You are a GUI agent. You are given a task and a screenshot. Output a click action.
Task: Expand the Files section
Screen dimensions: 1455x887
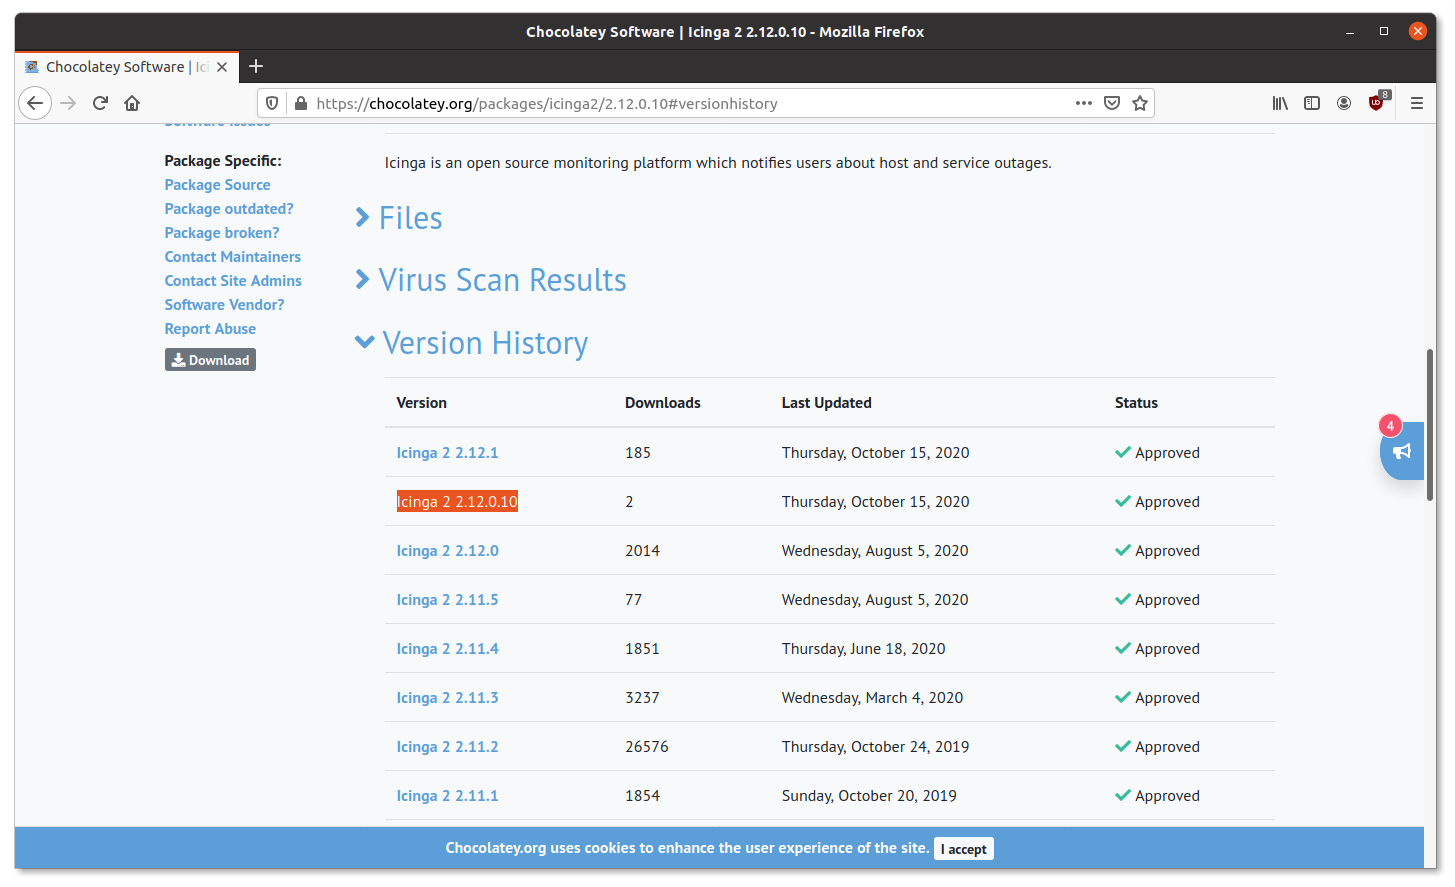click(x=410, y=217)
